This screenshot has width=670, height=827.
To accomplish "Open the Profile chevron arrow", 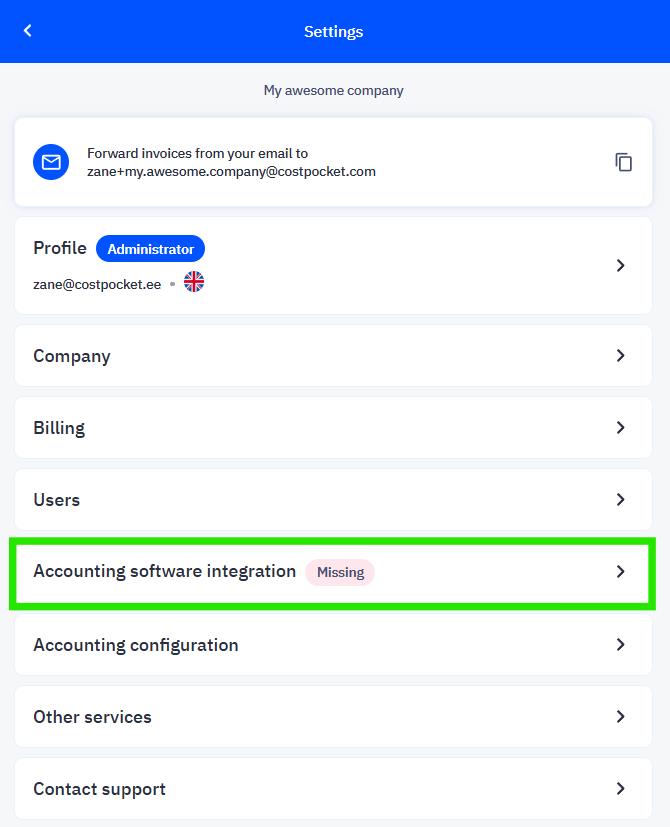I will tap(620, 265).
